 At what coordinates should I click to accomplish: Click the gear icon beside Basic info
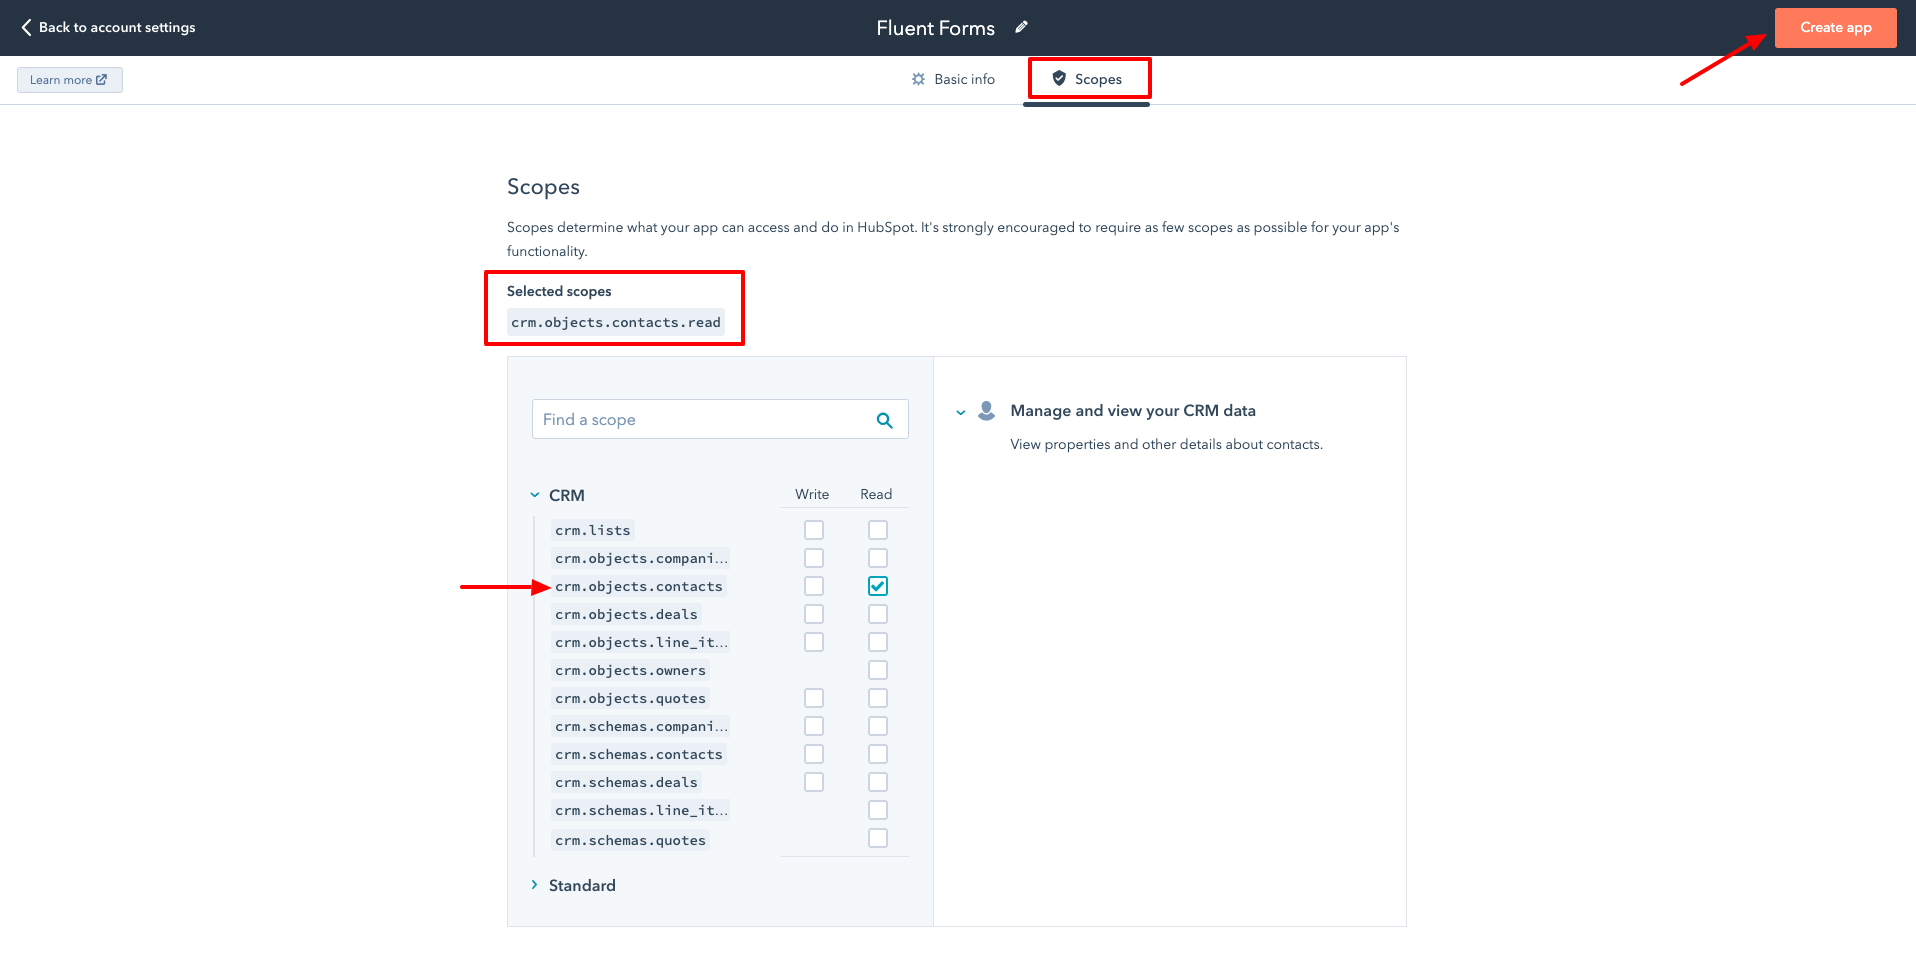point(918,79)
